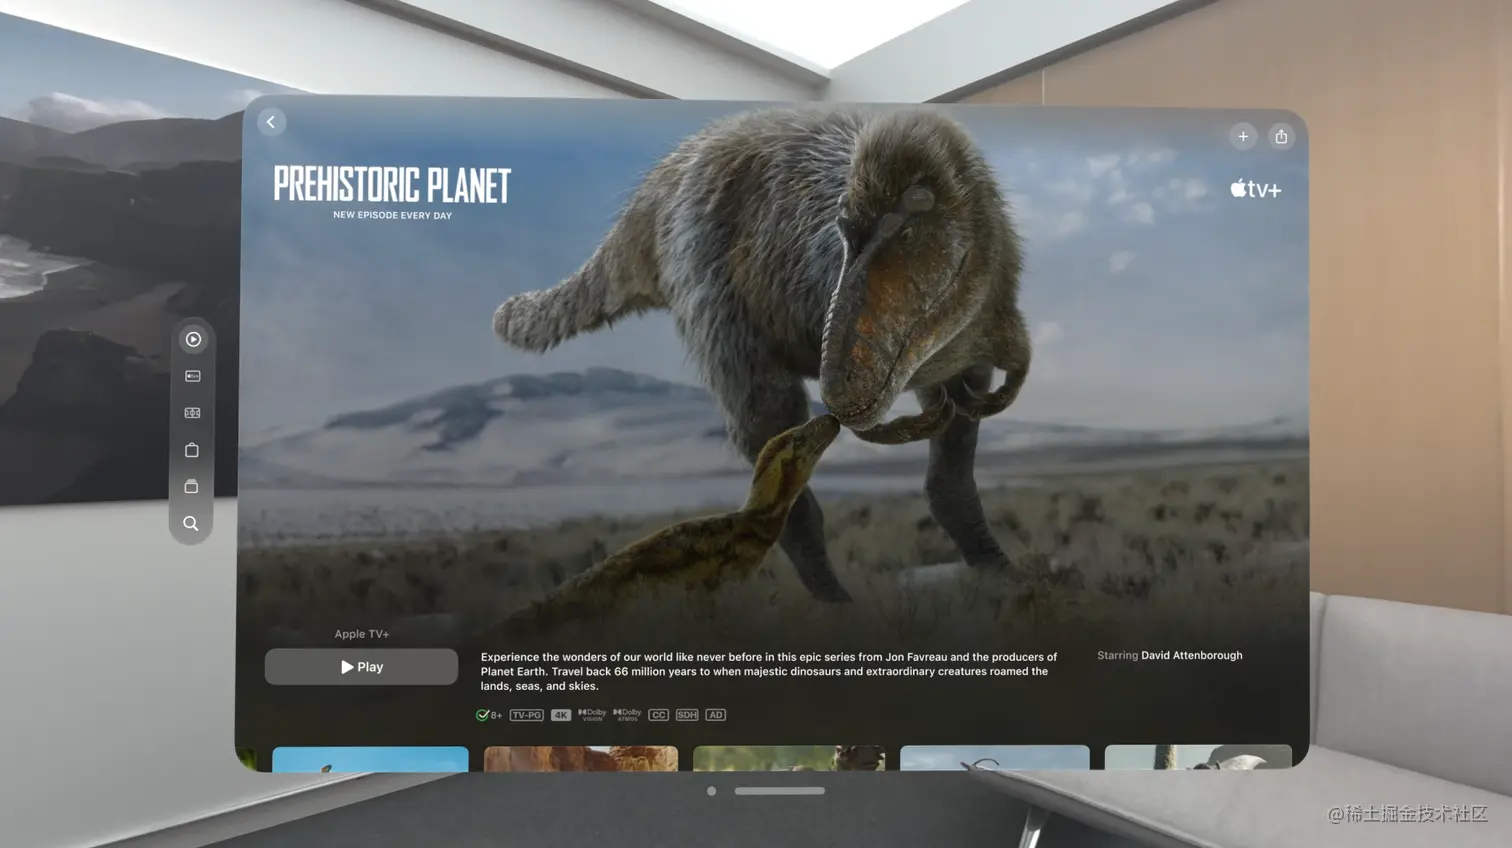This screenshot has height=848, width=1512.
Task: Open the green grassland episode thumbnail
Action: coord(789,758)
